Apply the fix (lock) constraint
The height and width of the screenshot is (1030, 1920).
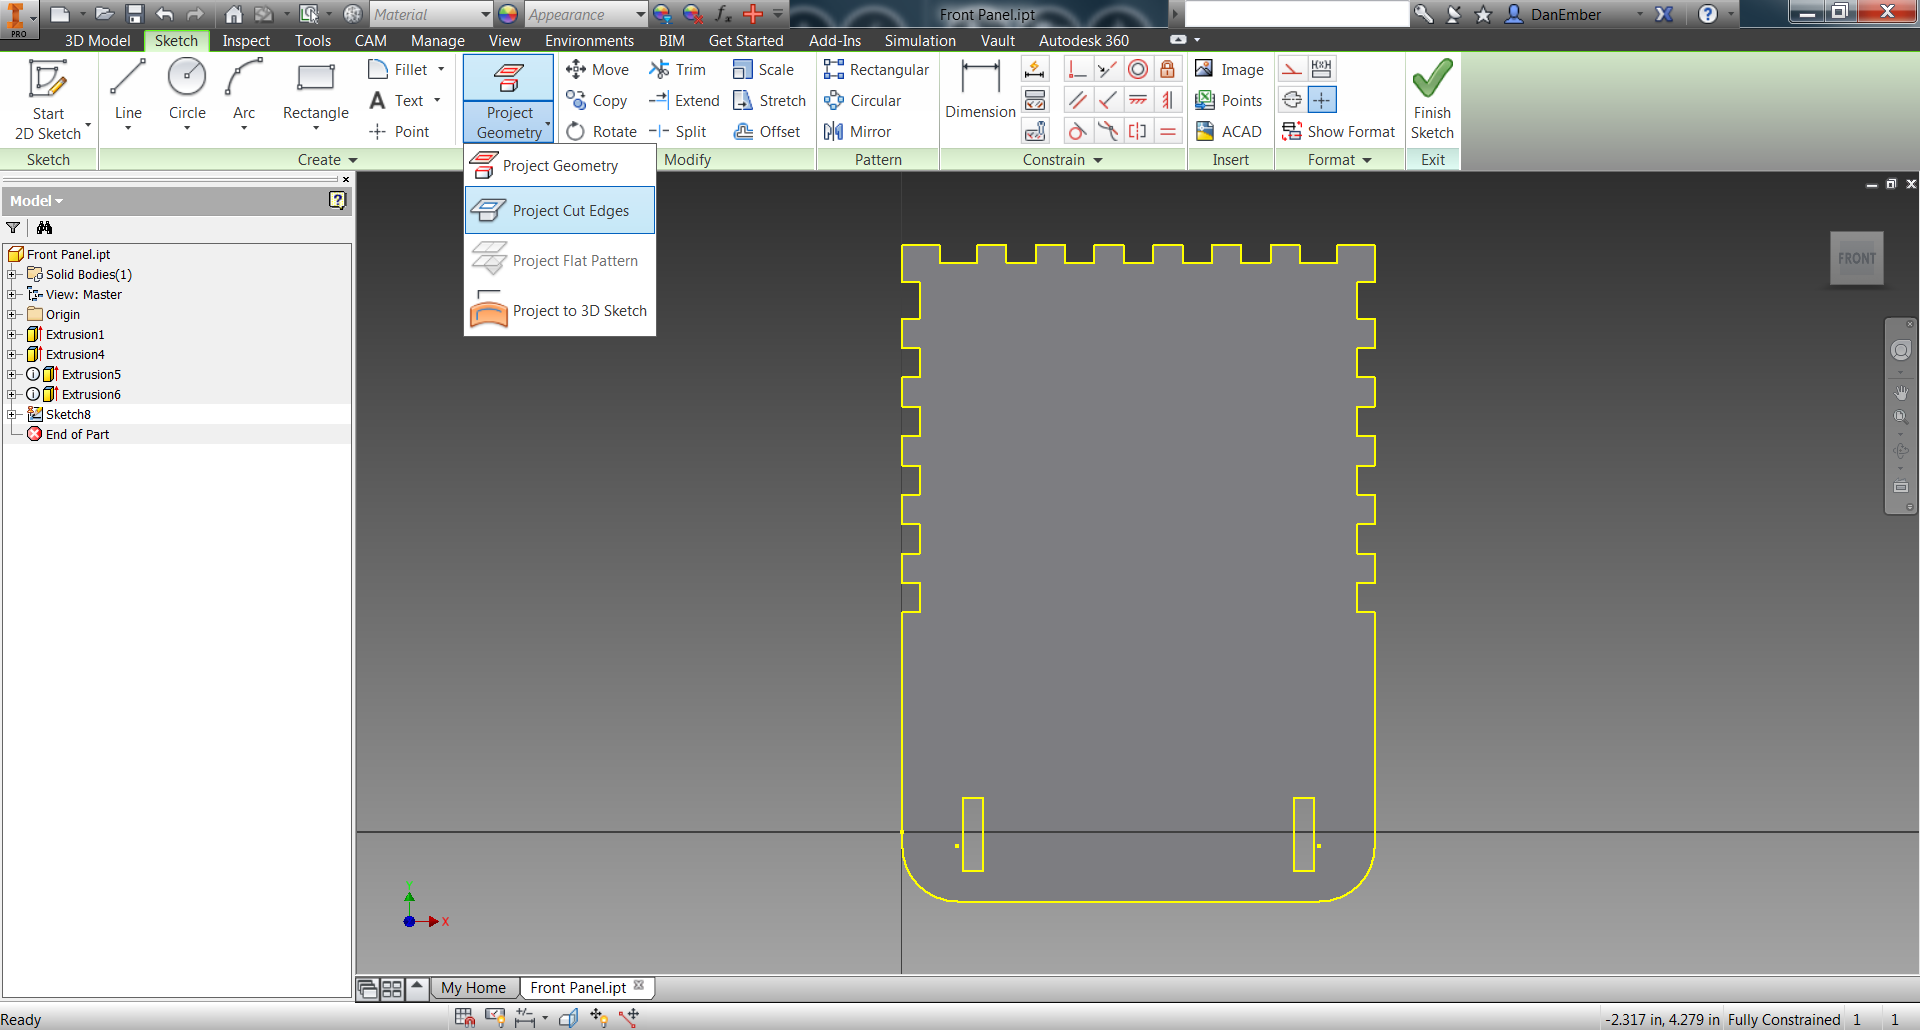[x=1167, y=70]
